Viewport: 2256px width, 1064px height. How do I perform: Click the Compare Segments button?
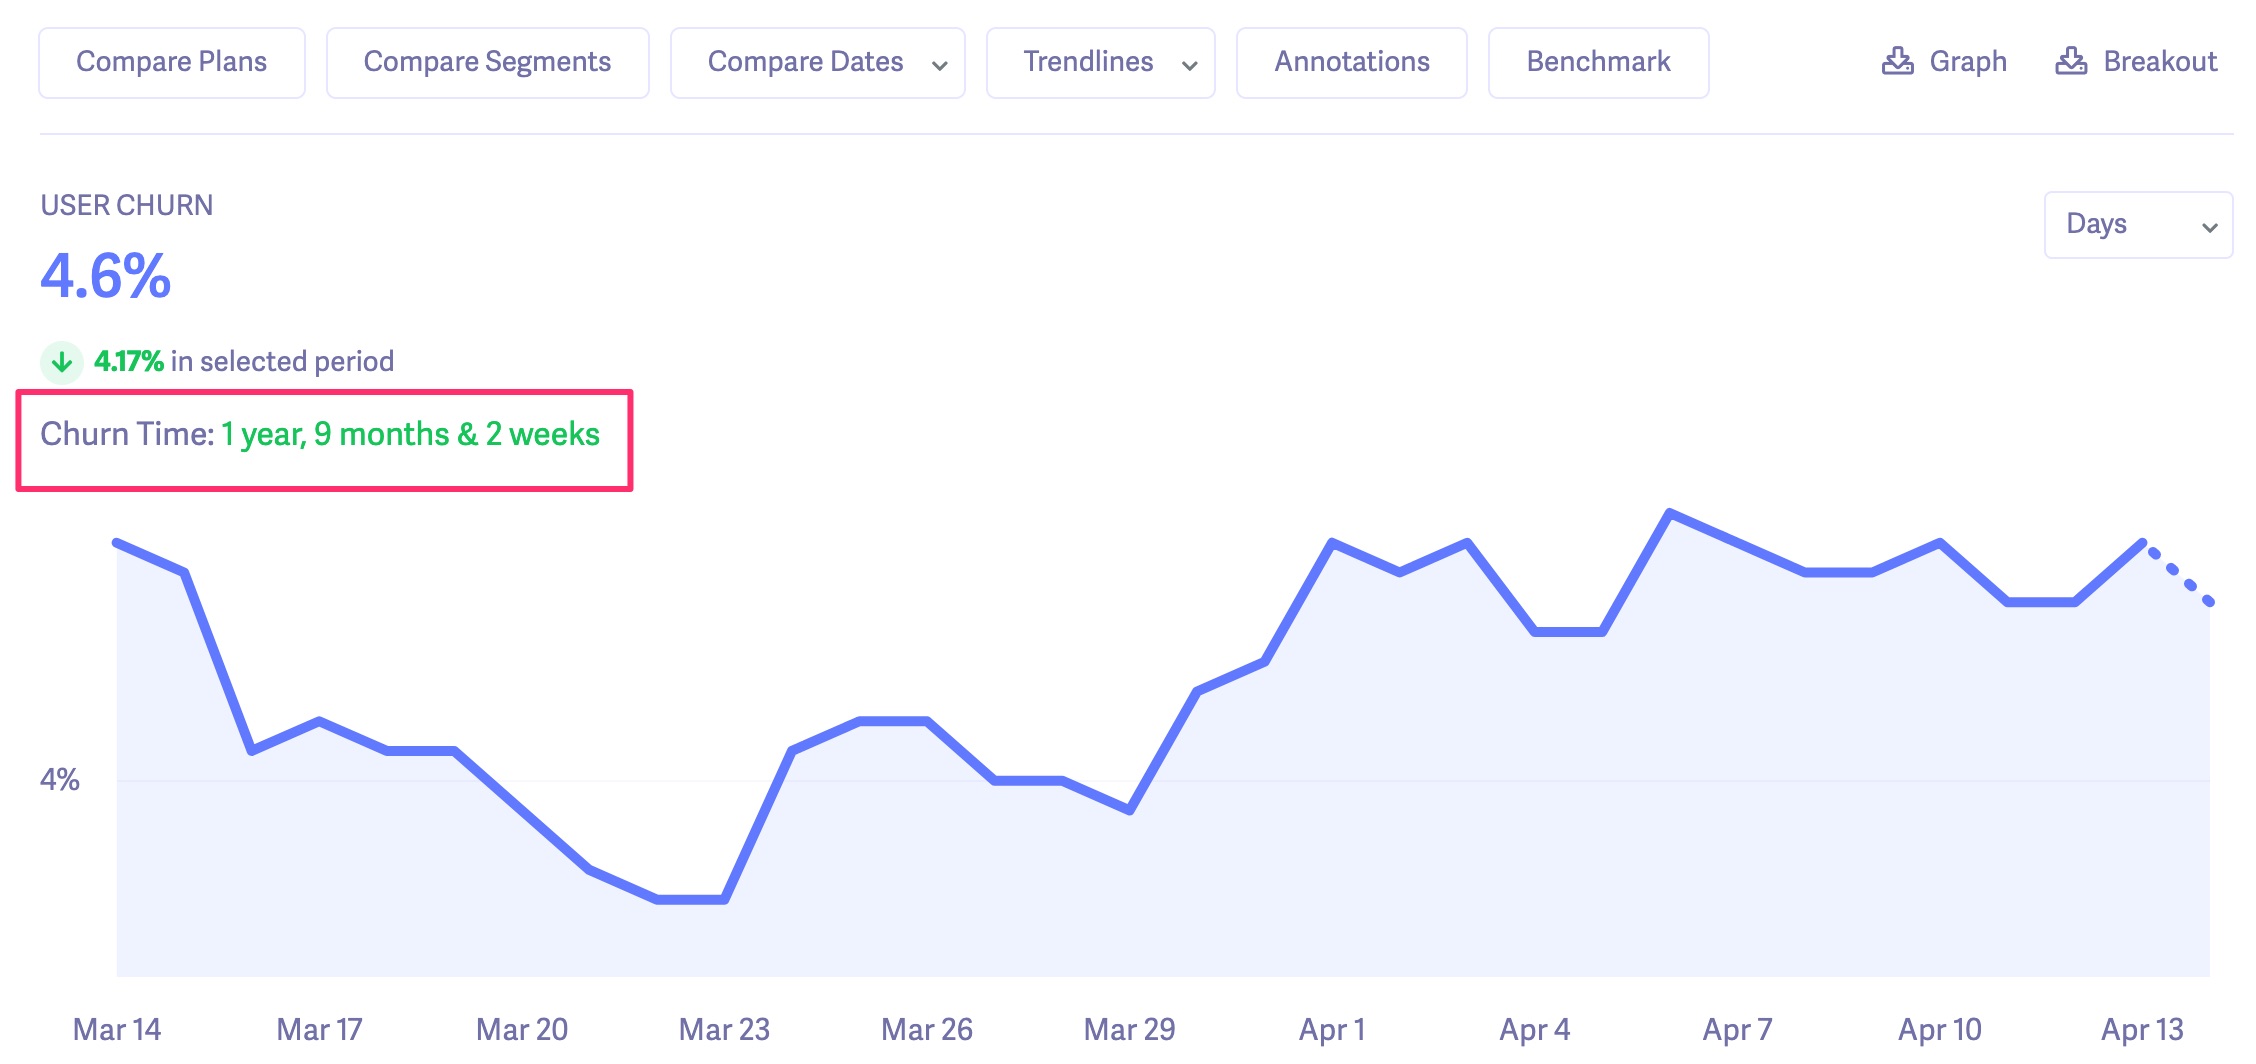(x=487, y=63)
